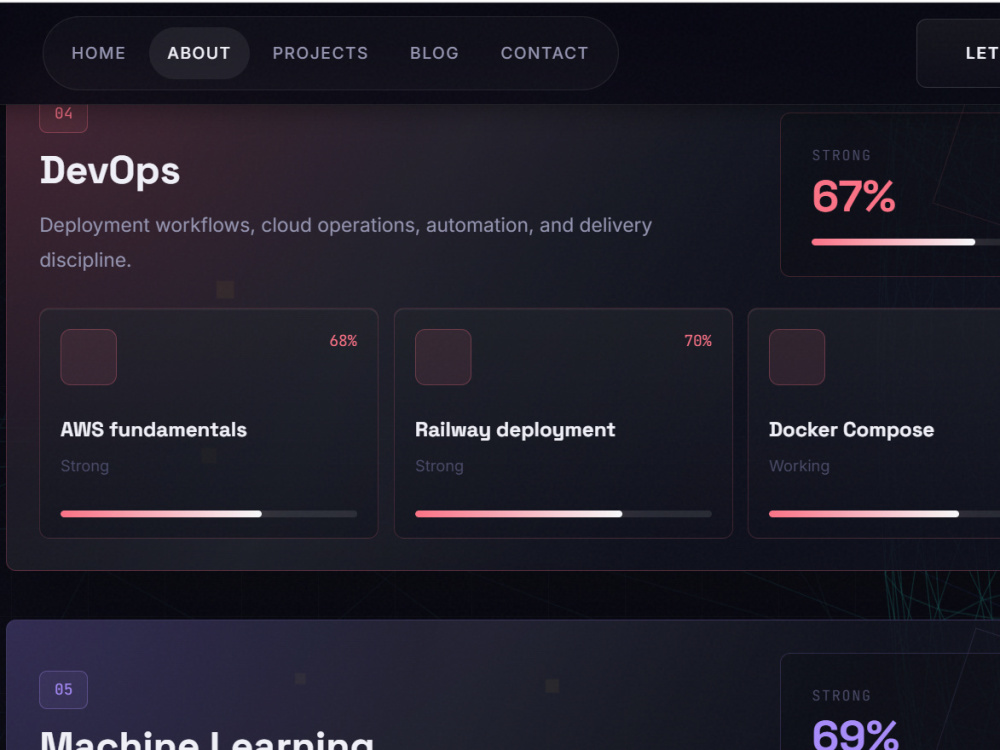The image size is (1000, 750).
Task: Click the 05 section number badge
Action: click(x=63, y=689)
